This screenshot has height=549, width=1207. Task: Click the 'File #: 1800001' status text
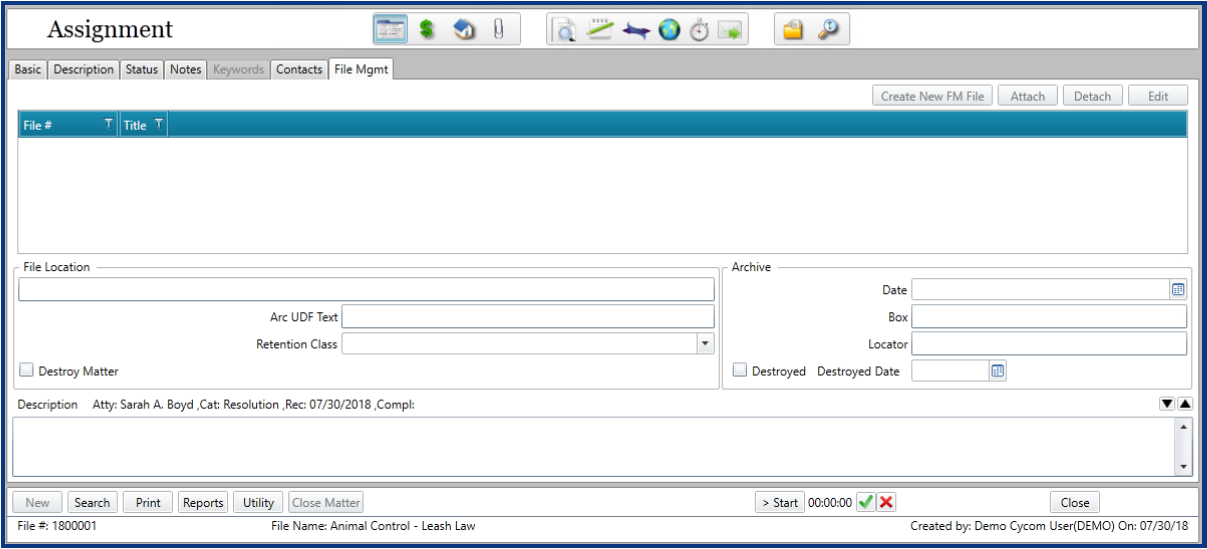57,526
